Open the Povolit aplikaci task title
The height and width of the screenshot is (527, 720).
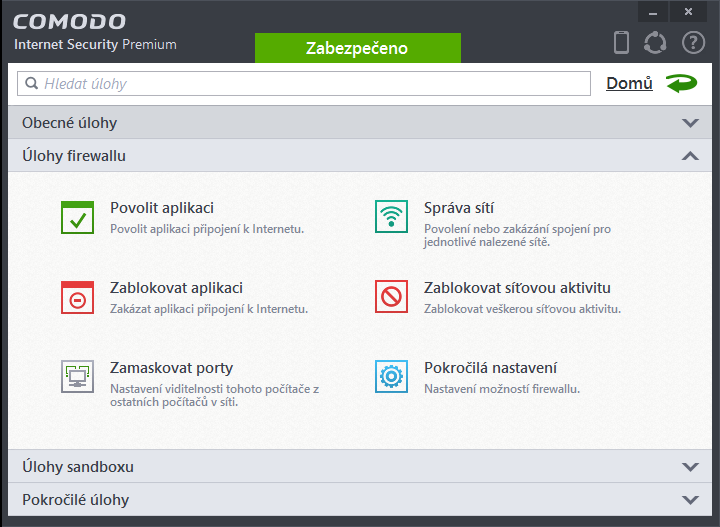162,208
